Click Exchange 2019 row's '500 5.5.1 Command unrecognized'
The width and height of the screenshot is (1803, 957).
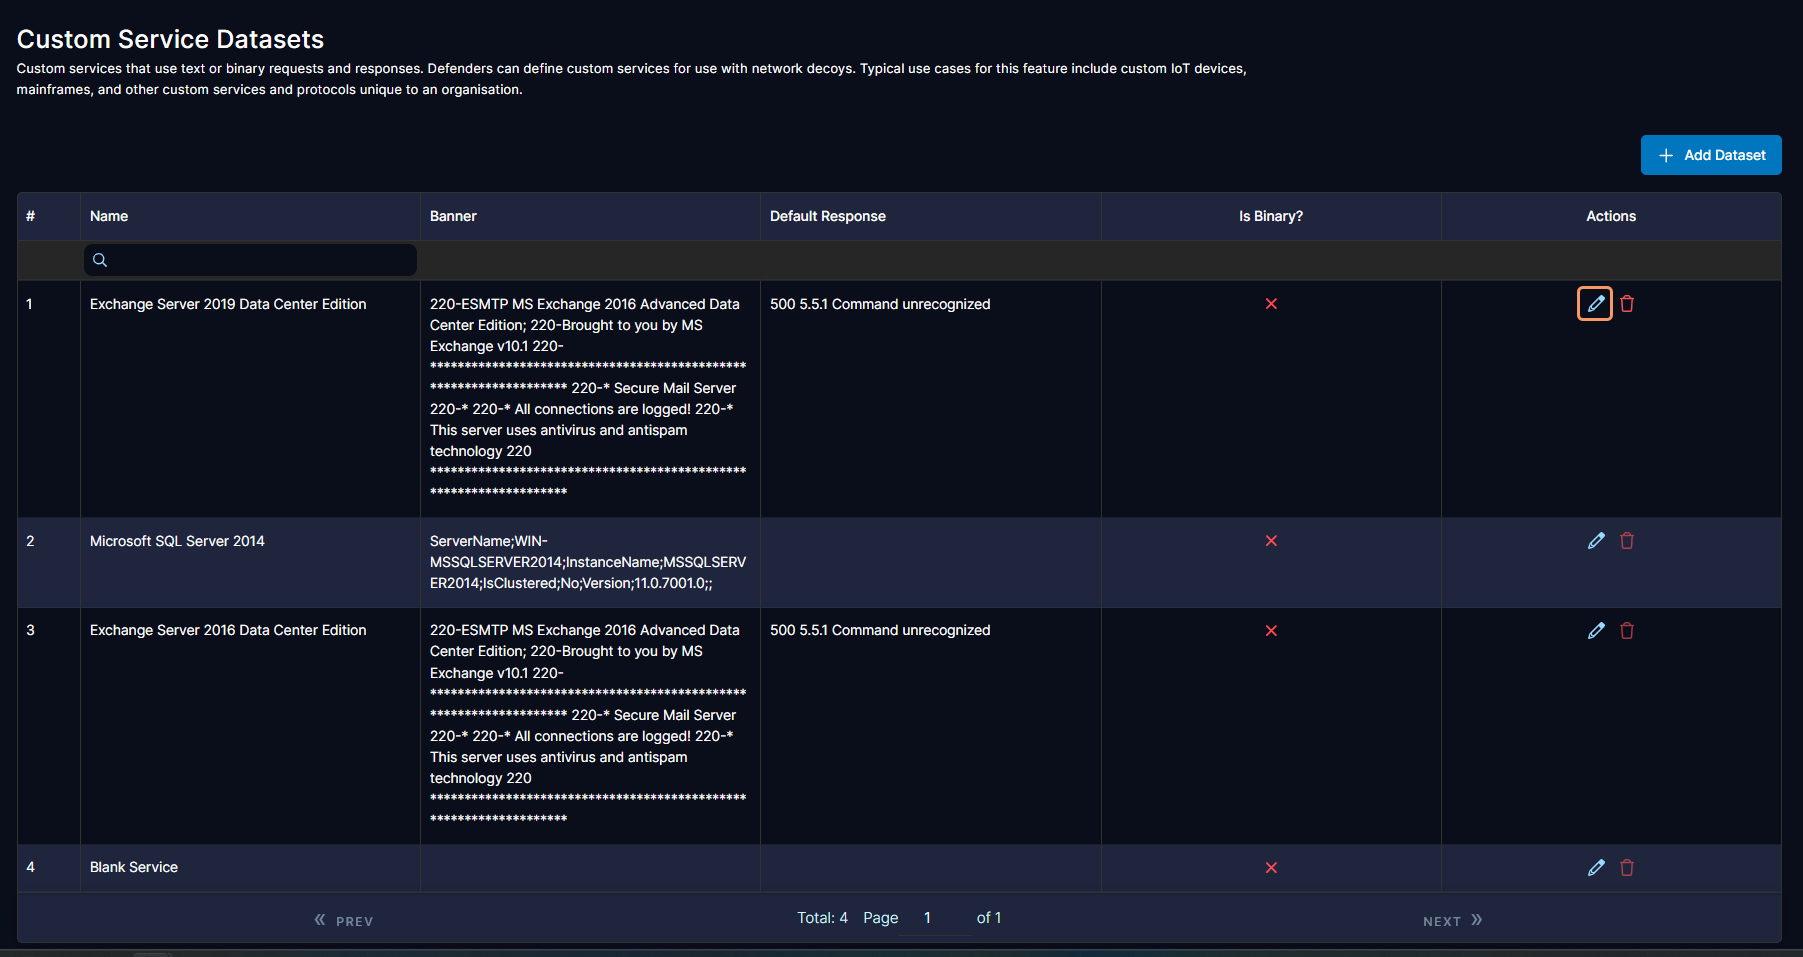click(880, 304)
